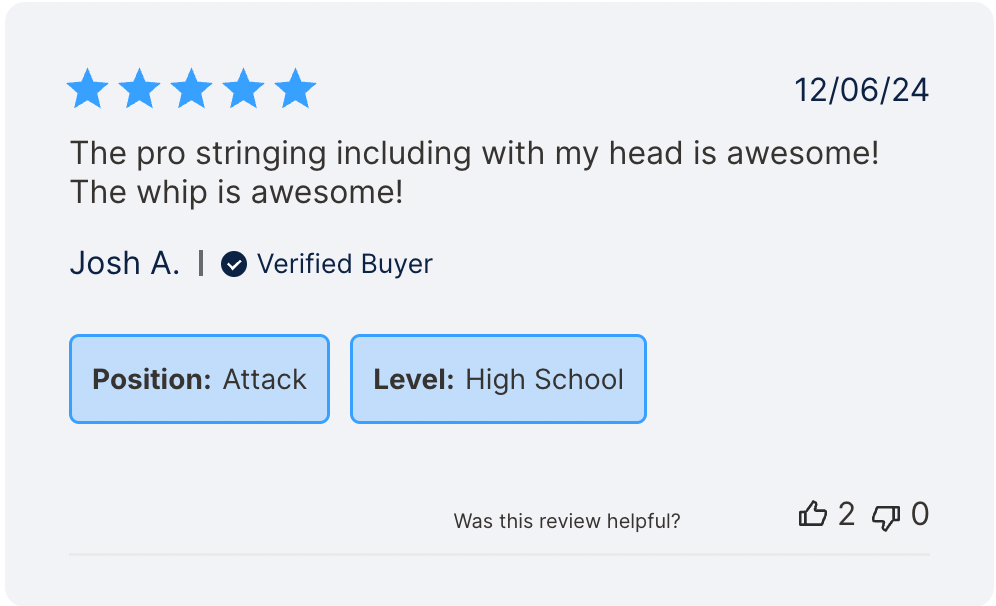This screenshot has width=996, height=606.
Task: Click the fourth rating star
Action: click(x=243, y=89)
